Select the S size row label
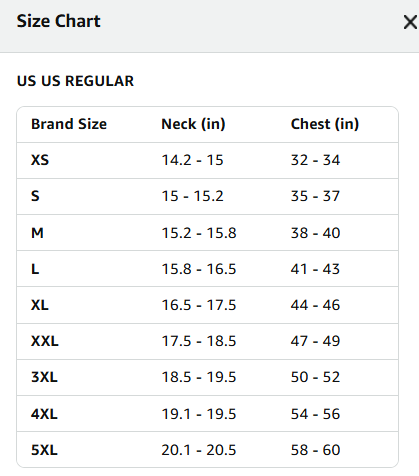The width and height of the screenshot is (419, 476). 35,196
